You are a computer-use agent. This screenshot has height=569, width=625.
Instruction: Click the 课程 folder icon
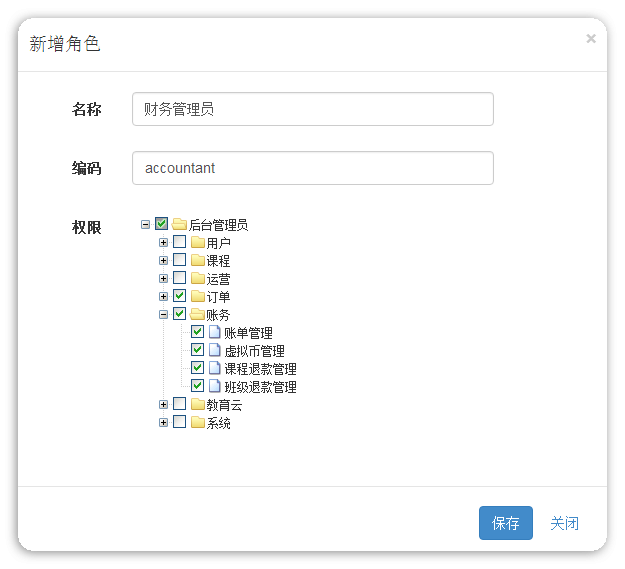pos(198,260)
